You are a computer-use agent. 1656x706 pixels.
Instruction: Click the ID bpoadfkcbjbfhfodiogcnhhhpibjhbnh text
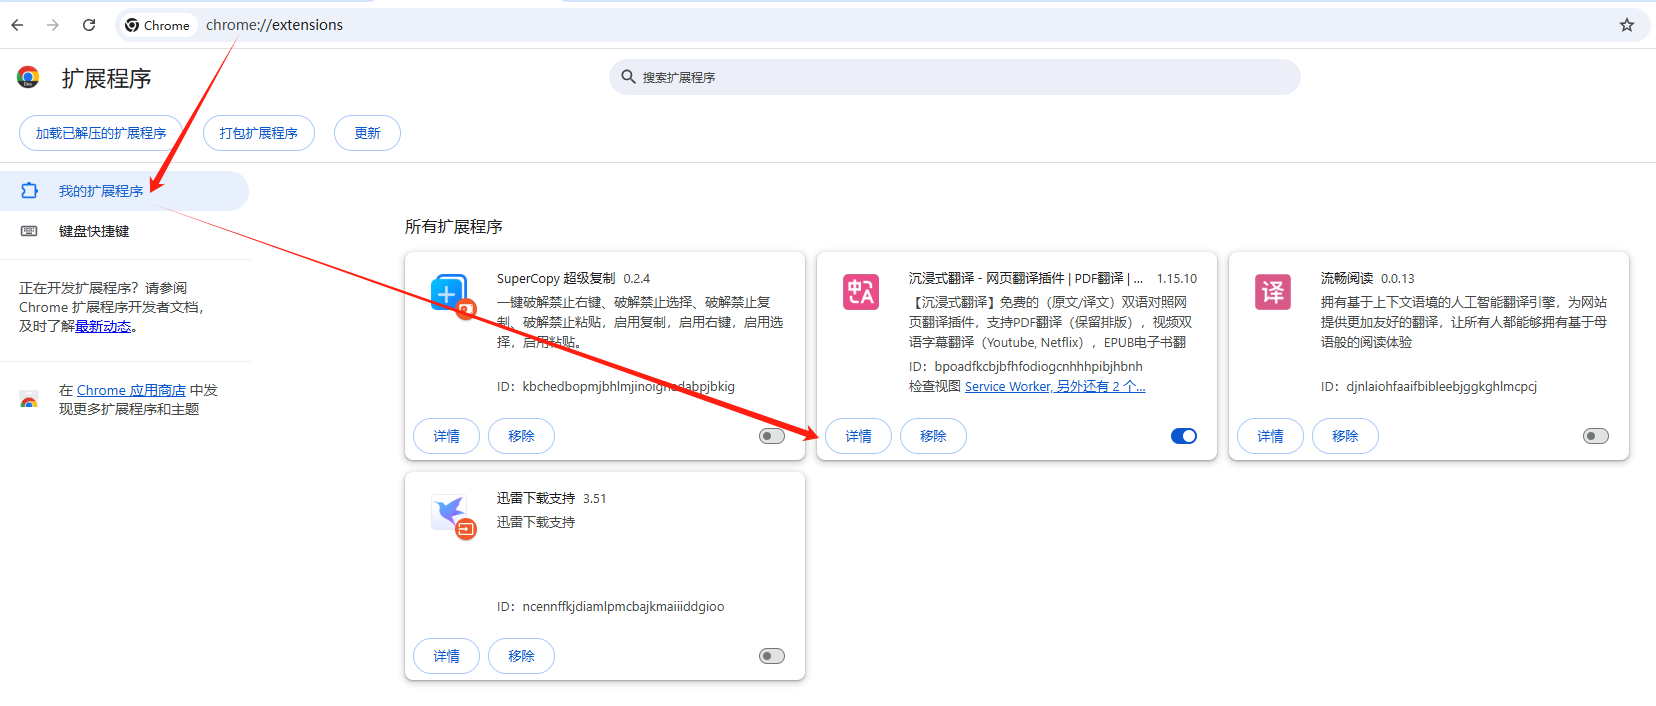pyautogui.click(x=1026, y=366)
